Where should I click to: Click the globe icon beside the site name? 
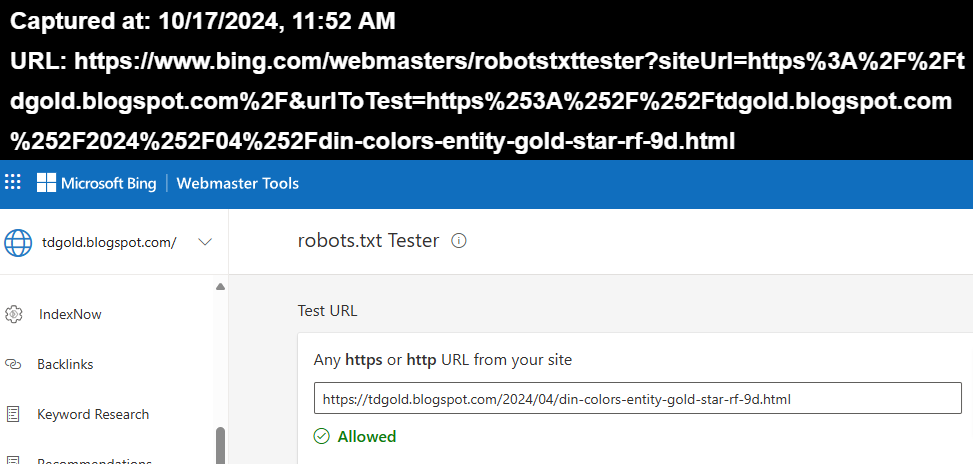tap(19, 242)
